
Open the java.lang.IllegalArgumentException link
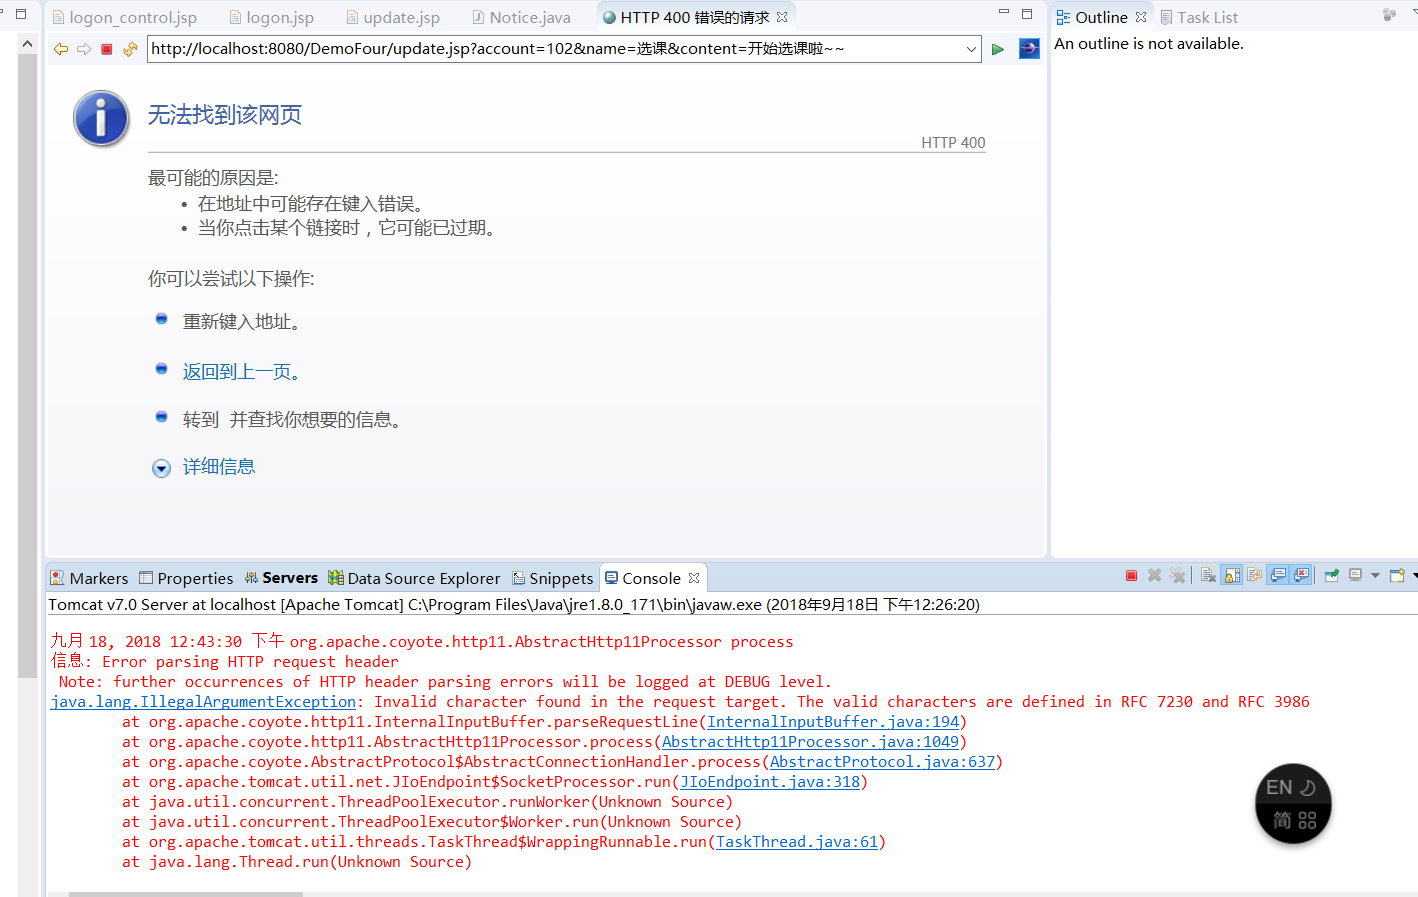(x=203, y=702)
